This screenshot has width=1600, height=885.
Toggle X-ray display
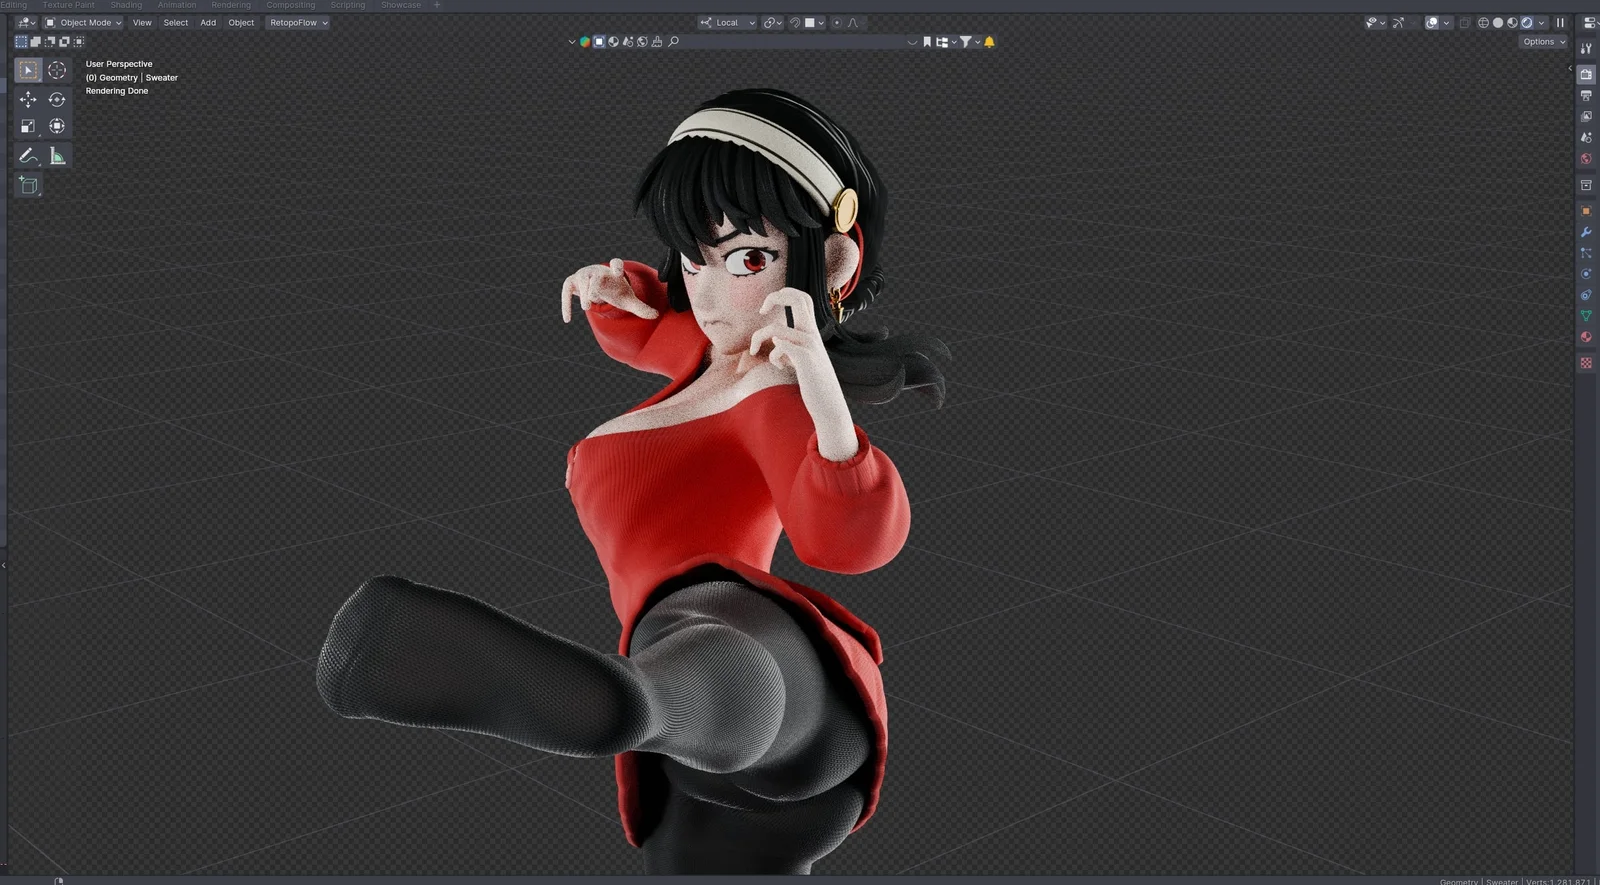point(1465,22)
